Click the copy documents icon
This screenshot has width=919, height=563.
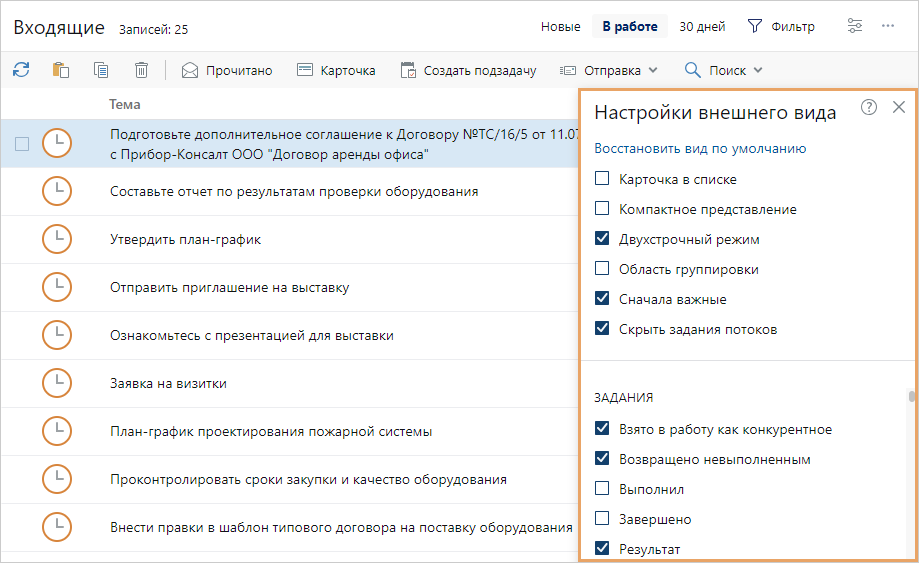click(x=101, y=70)
